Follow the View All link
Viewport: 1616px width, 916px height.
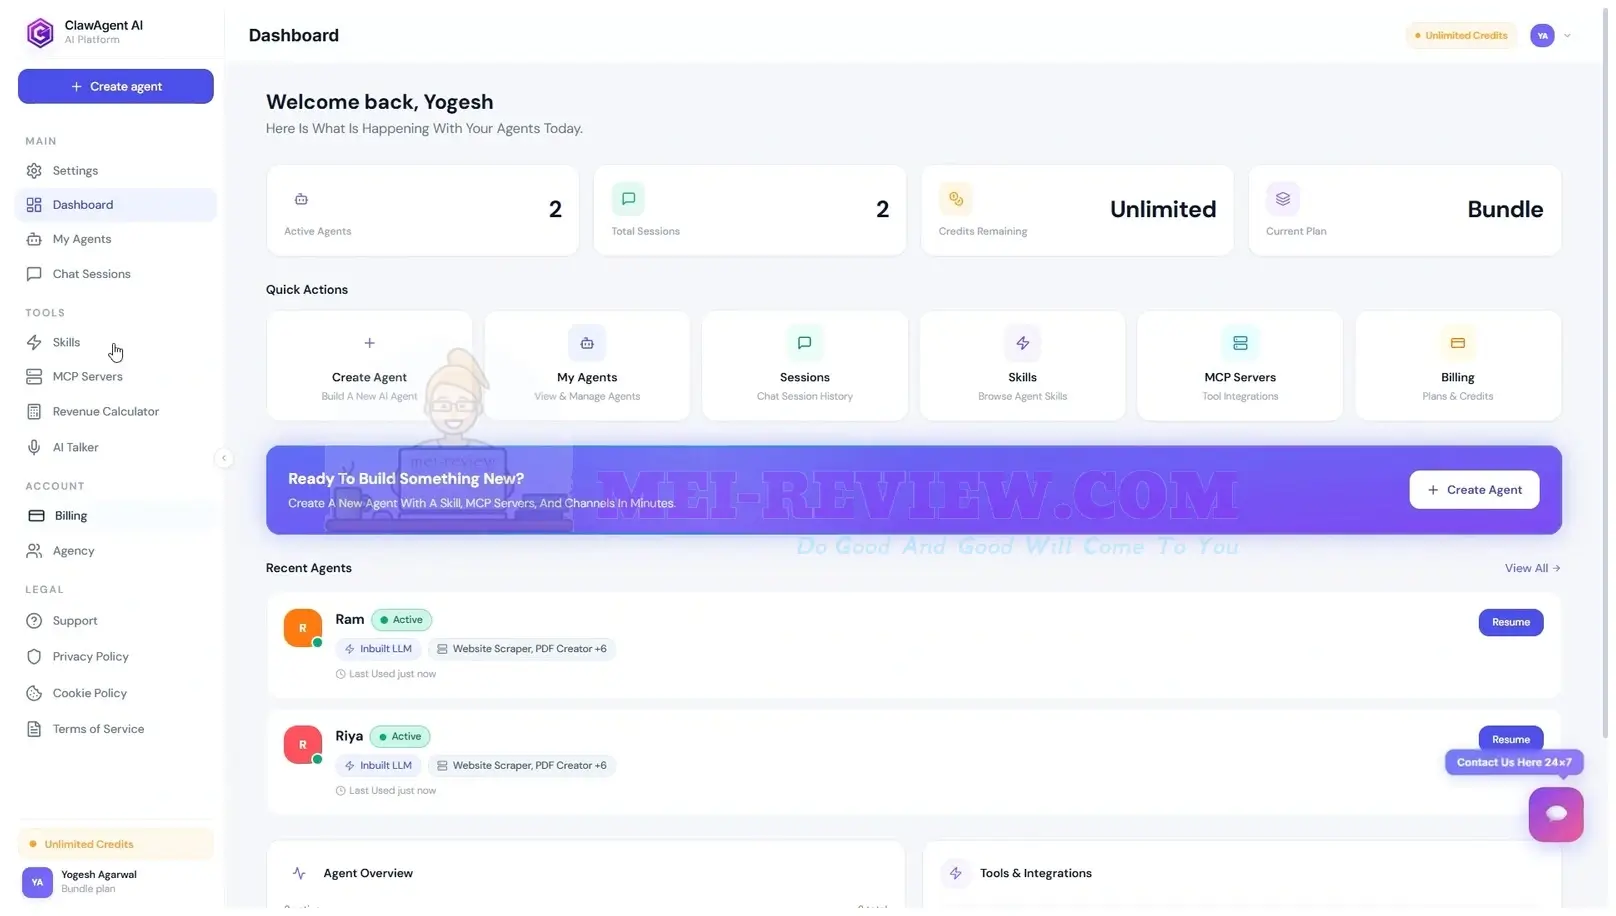1532,568
